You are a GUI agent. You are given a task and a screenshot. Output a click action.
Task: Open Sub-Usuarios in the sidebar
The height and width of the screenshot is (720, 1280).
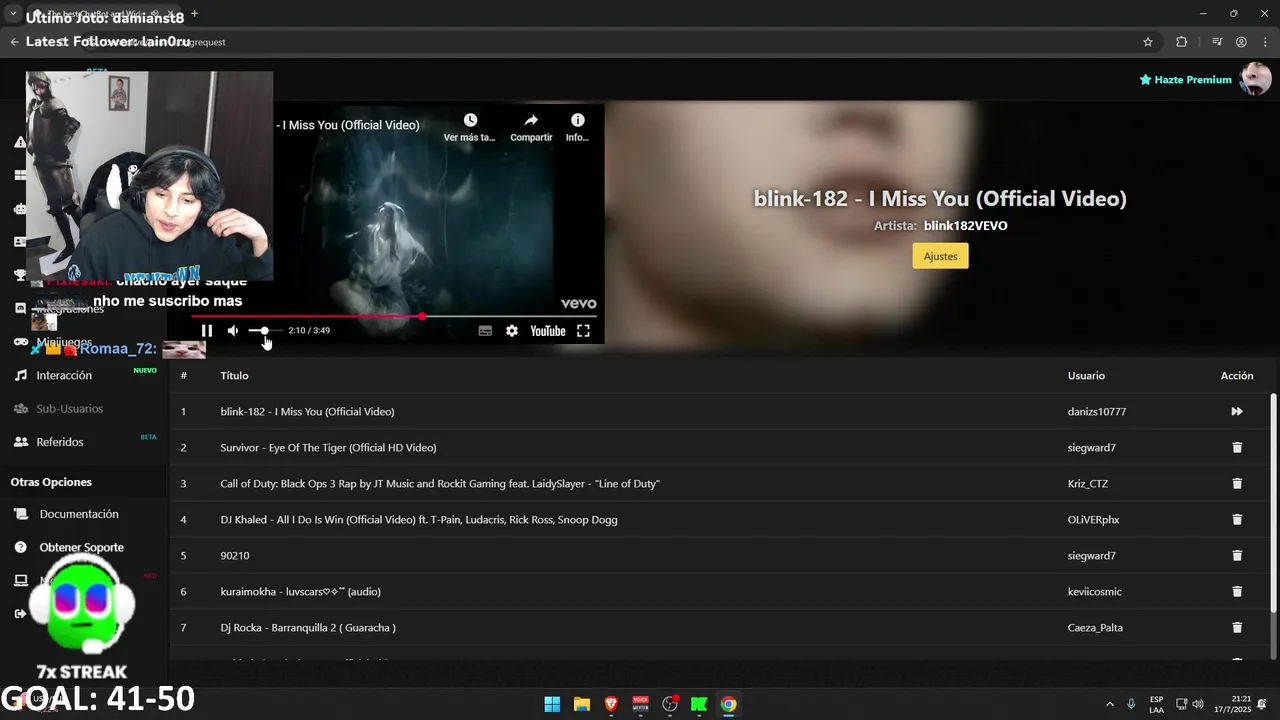tap(70, 408)
